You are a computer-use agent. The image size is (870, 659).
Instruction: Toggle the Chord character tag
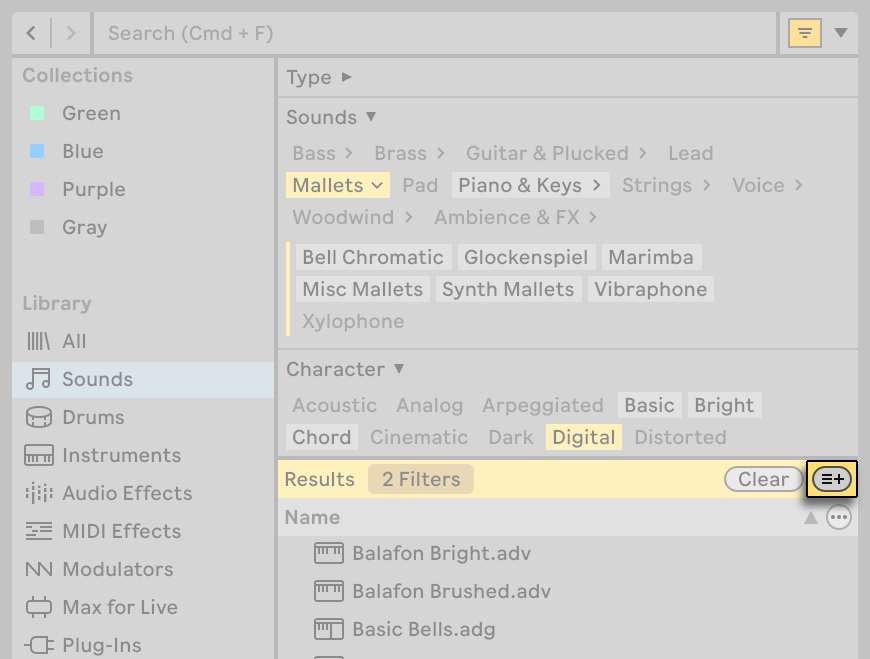[322, 437]
